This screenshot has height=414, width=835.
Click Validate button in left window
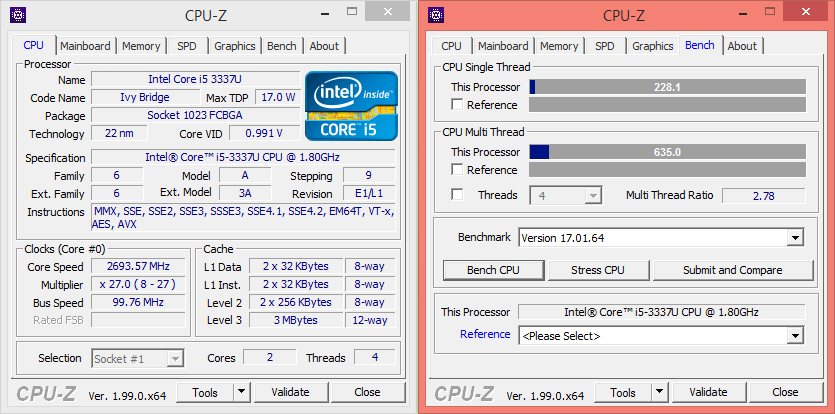290,393
